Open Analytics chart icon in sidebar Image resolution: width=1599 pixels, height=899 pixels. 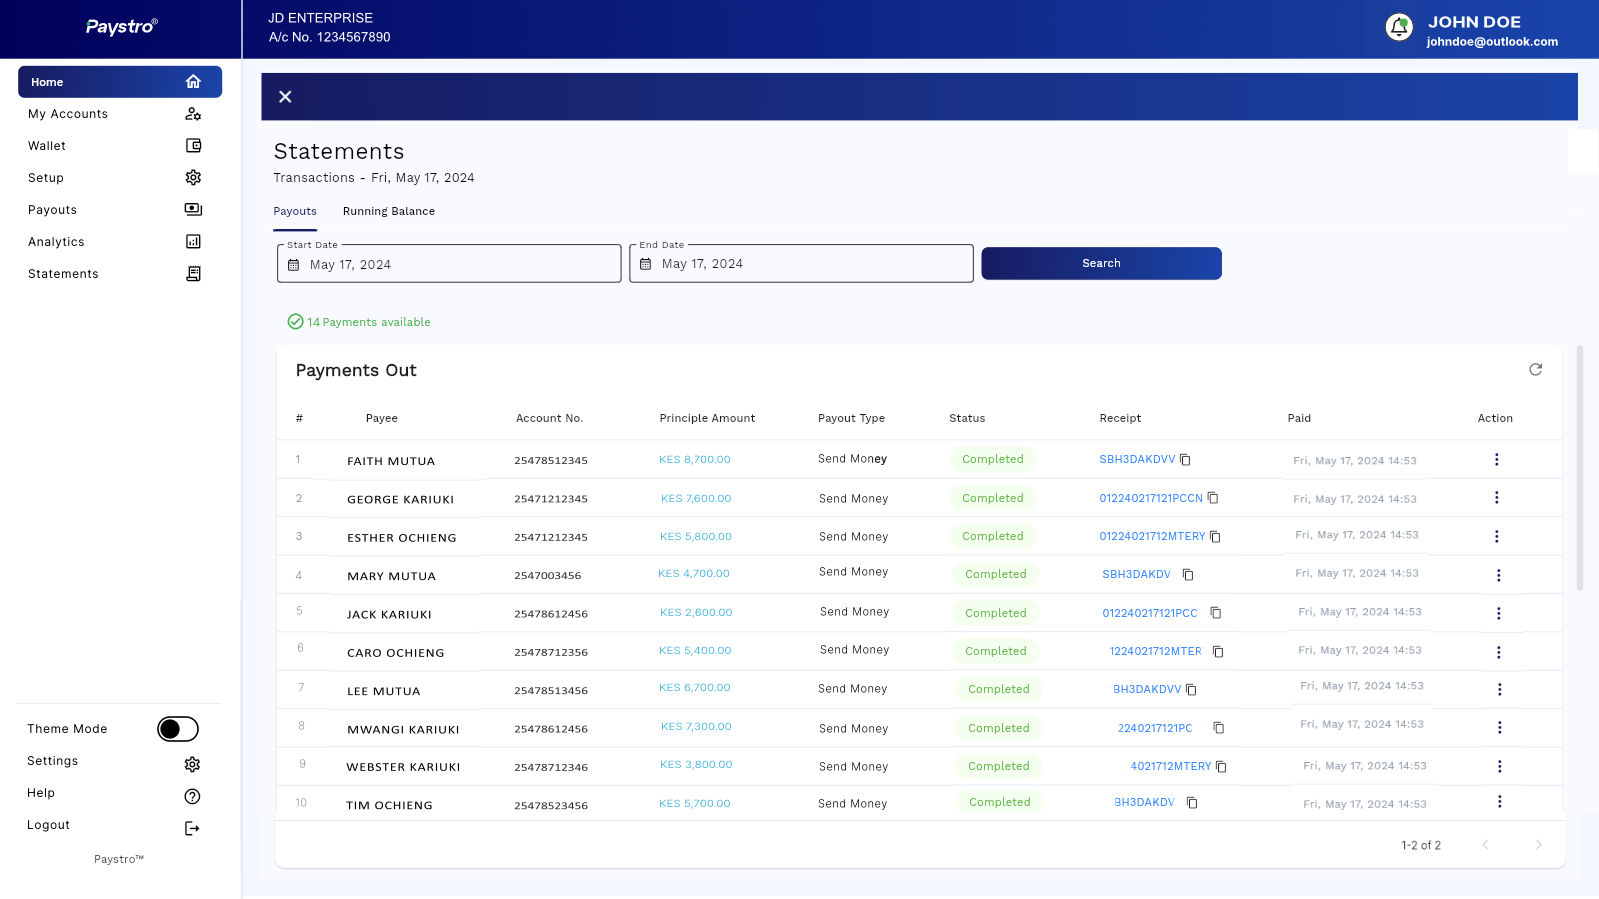coord(193,242)
